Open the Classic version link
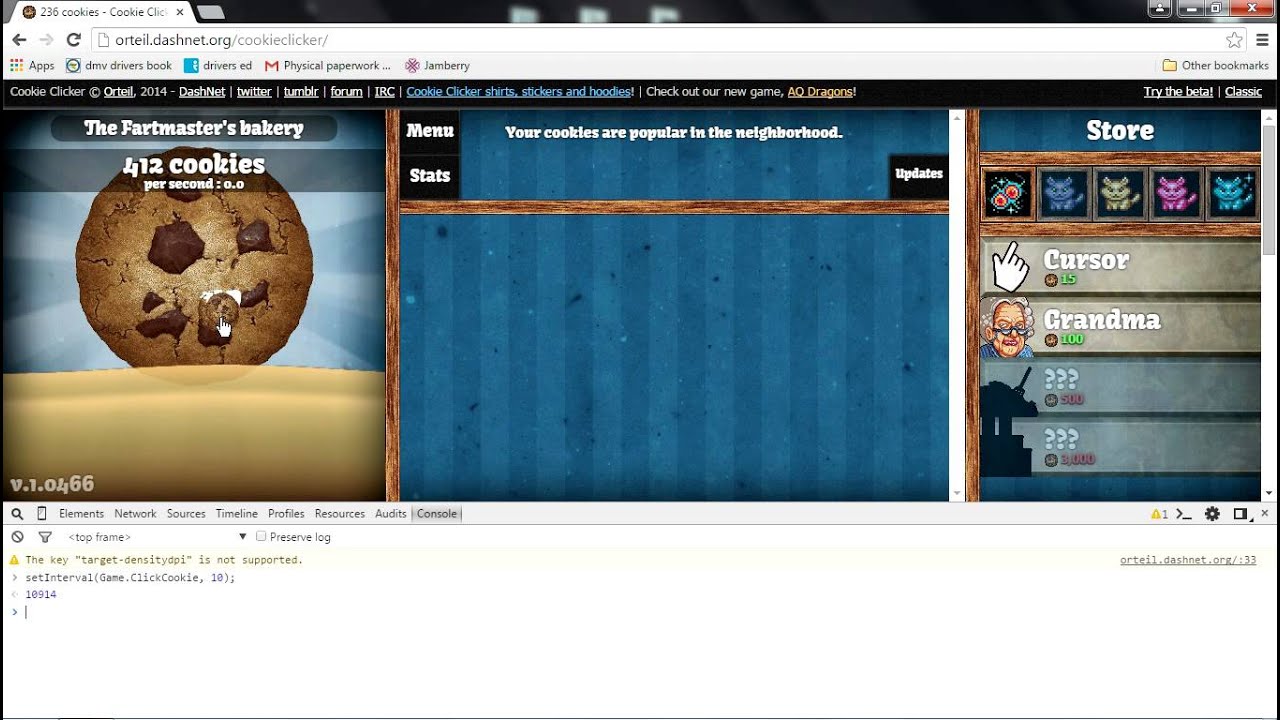The width and height of the screenshot is (1280, 720). point(1243,91)
